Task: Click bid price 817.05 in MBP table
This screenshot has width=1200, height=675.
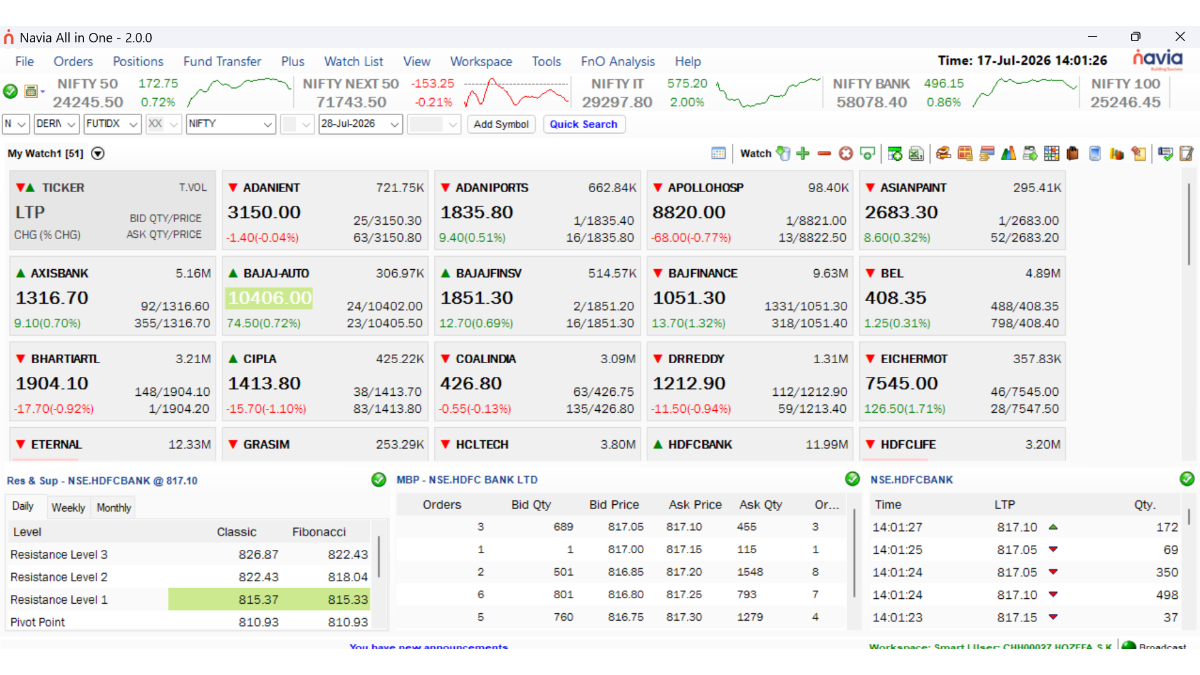Action: [626, 527]
